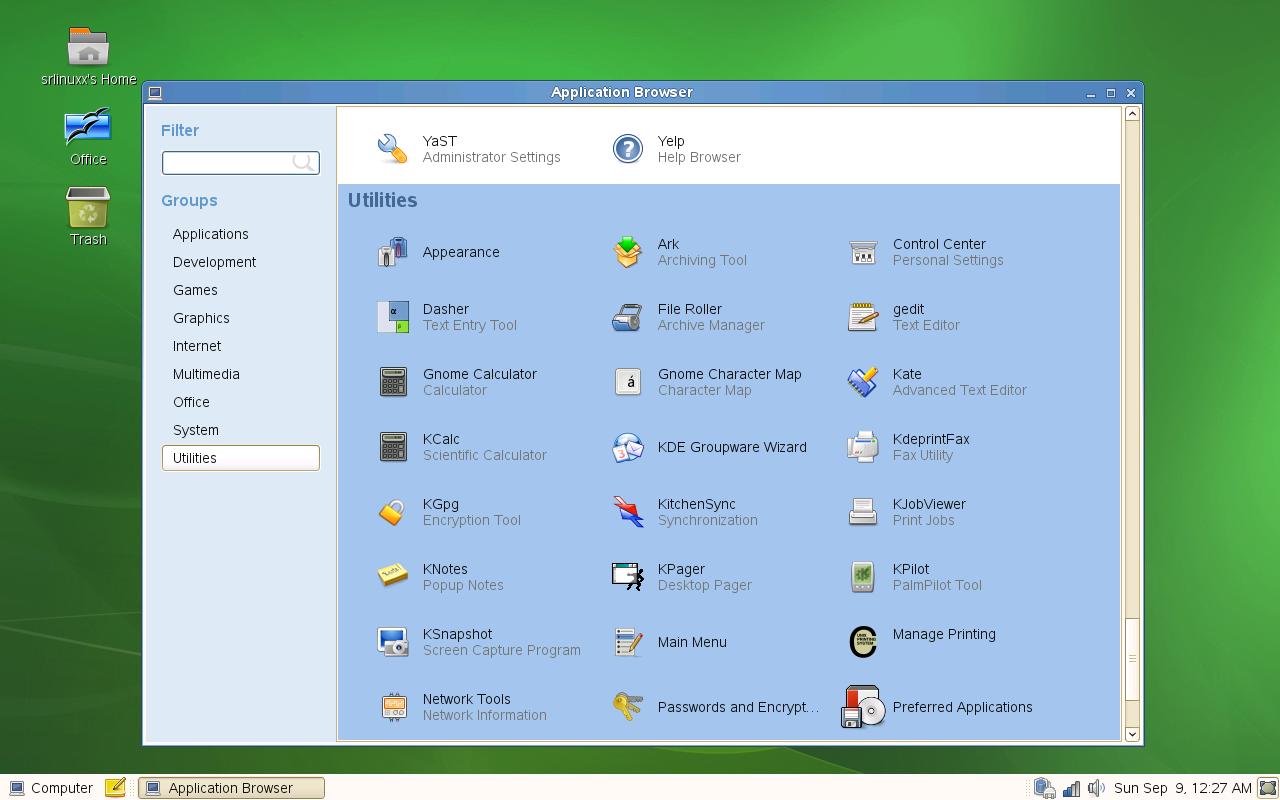Image resolution: width=1280 pixels, height=800 pixels.
Task: Select the Applications group
Action: click(x=240, y=234)
